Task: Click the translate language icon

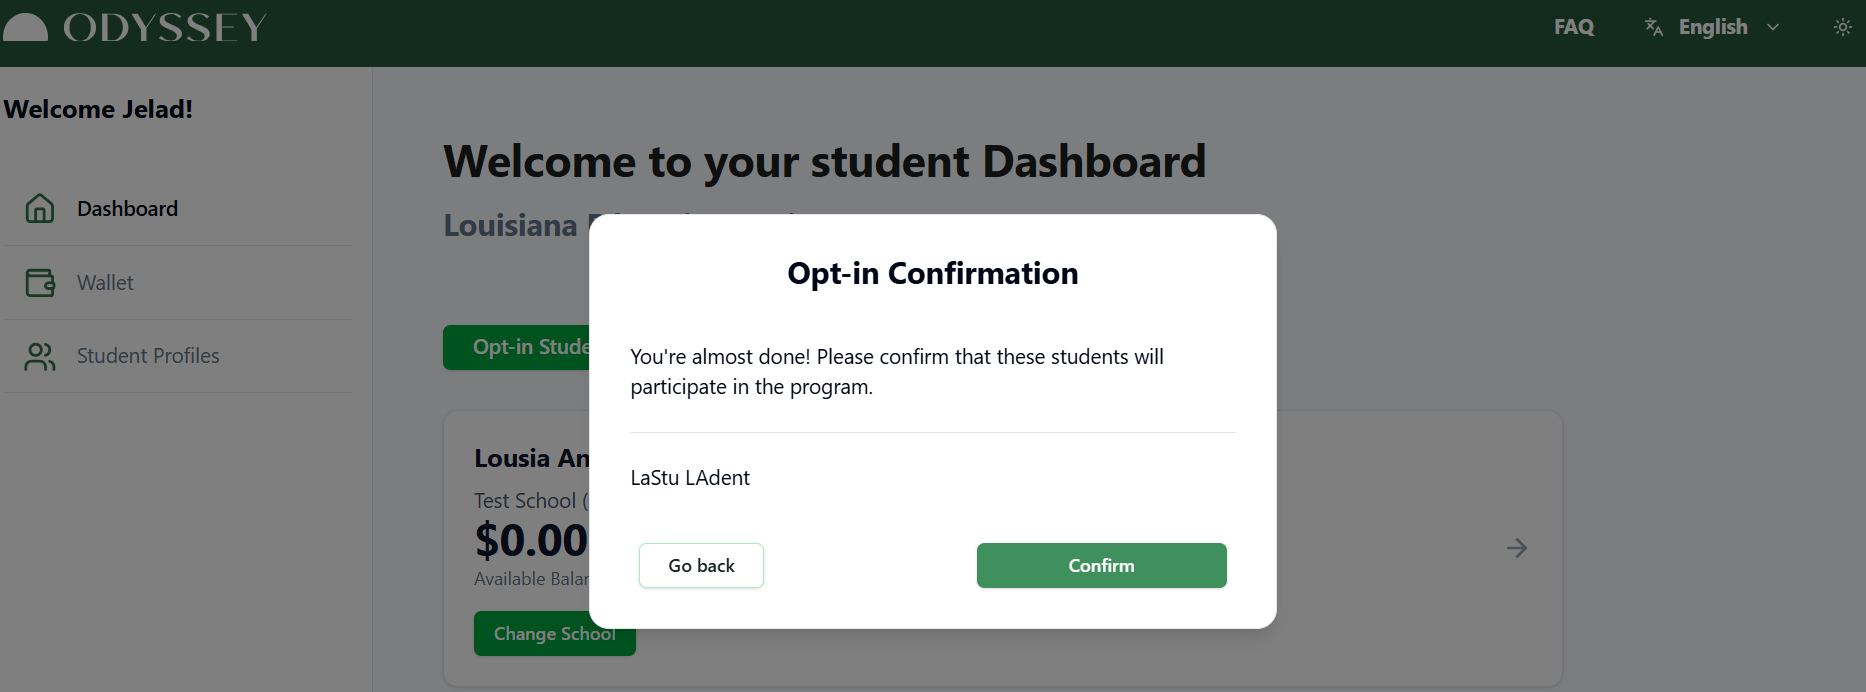Action: tap(1654, 27)
